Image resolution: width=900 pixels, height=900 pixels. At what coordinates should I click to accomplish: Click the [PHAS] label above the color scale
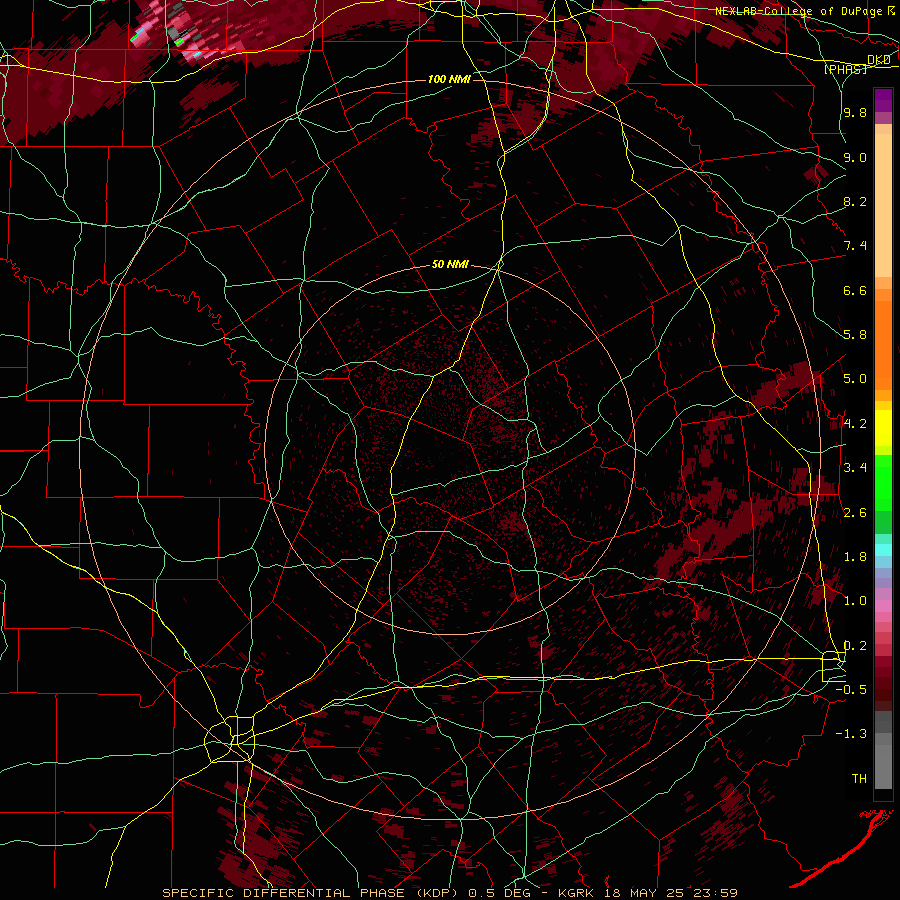(x=845, y=70)
